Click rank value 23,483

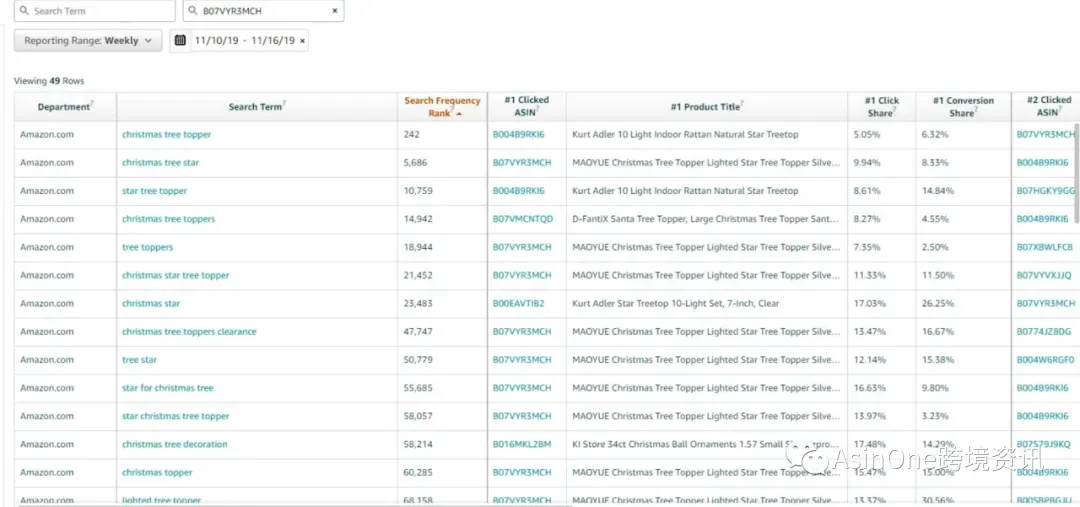[418, 303]
